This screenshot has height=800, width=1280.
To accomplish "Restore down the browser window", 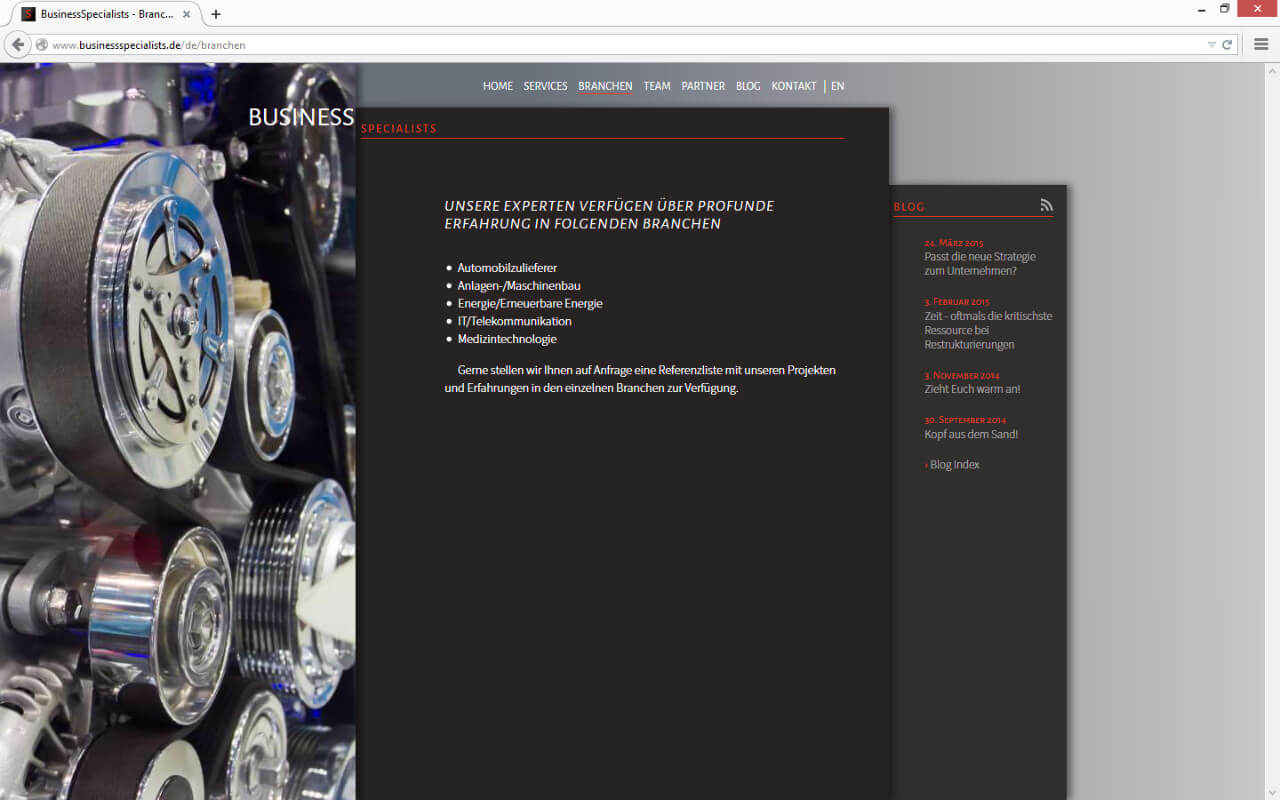I will pos(1224,9).
